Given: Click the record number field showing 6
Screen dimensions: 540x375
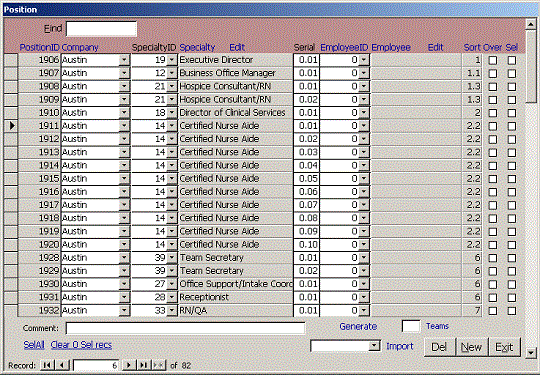Looking at the screenshot, I should (96, 365).
